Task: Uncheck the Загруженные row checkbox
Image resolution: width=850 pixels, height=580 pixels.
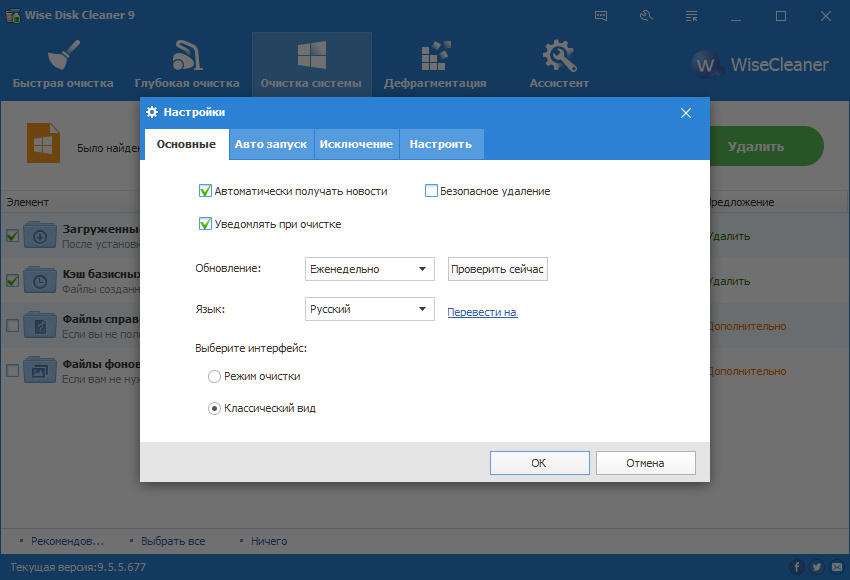Action: tap(12, 235)
